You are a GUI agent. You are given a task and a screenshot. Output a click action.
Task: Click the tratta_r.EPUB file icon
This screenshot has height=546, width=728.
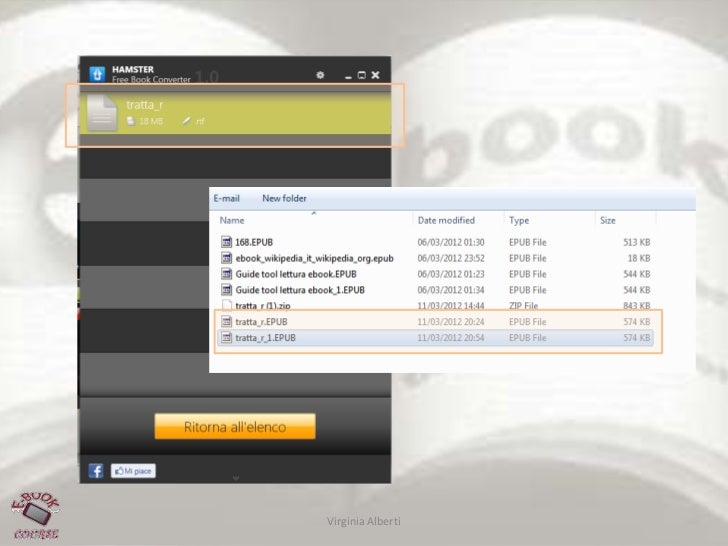click(226, 321)
